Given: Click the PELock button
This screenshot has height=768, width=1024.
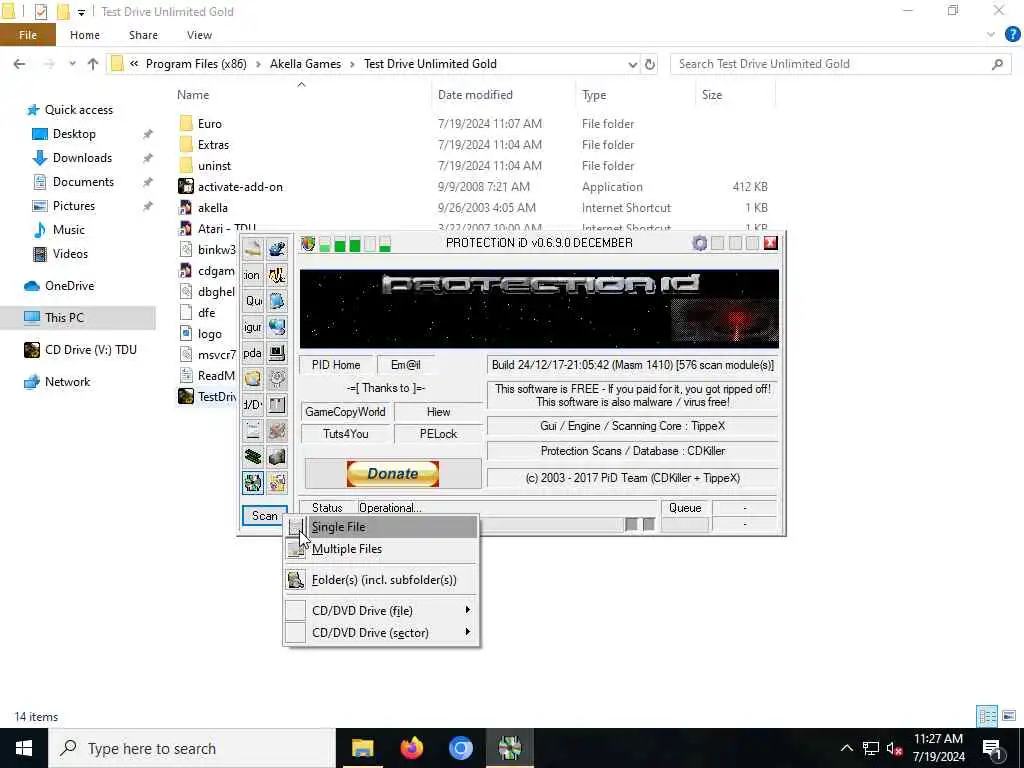Looking at the screenshot, I should pyautogui.click(x=438, y=434).
